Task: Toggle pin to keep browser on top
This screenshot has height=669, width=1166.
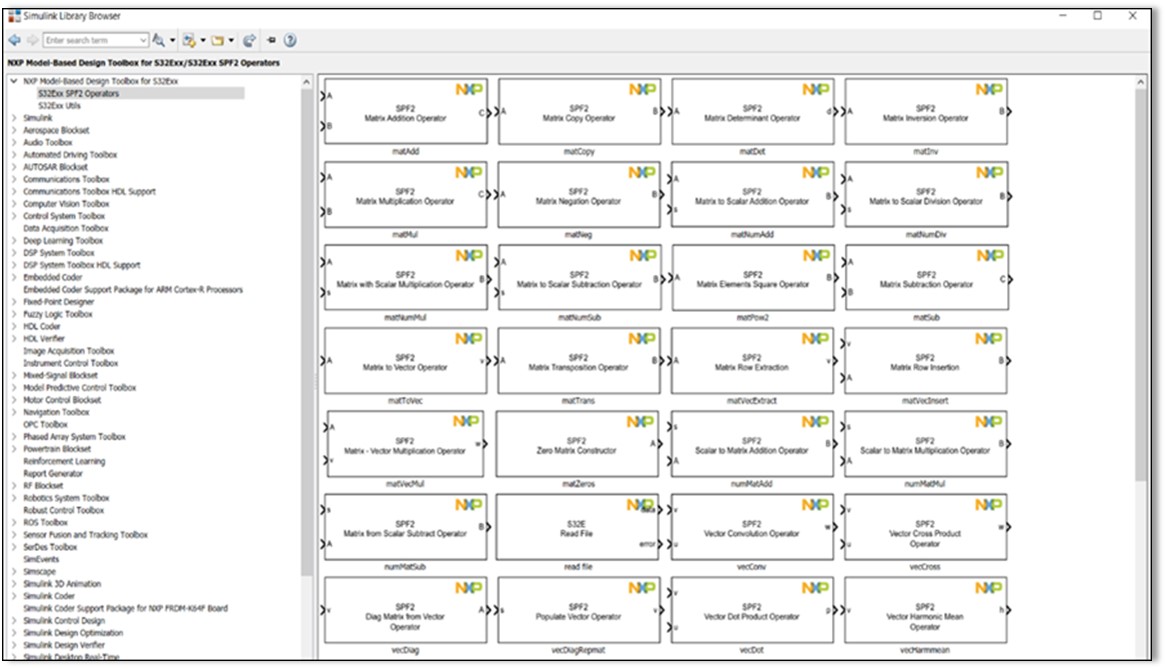Action: coord(270,41)
